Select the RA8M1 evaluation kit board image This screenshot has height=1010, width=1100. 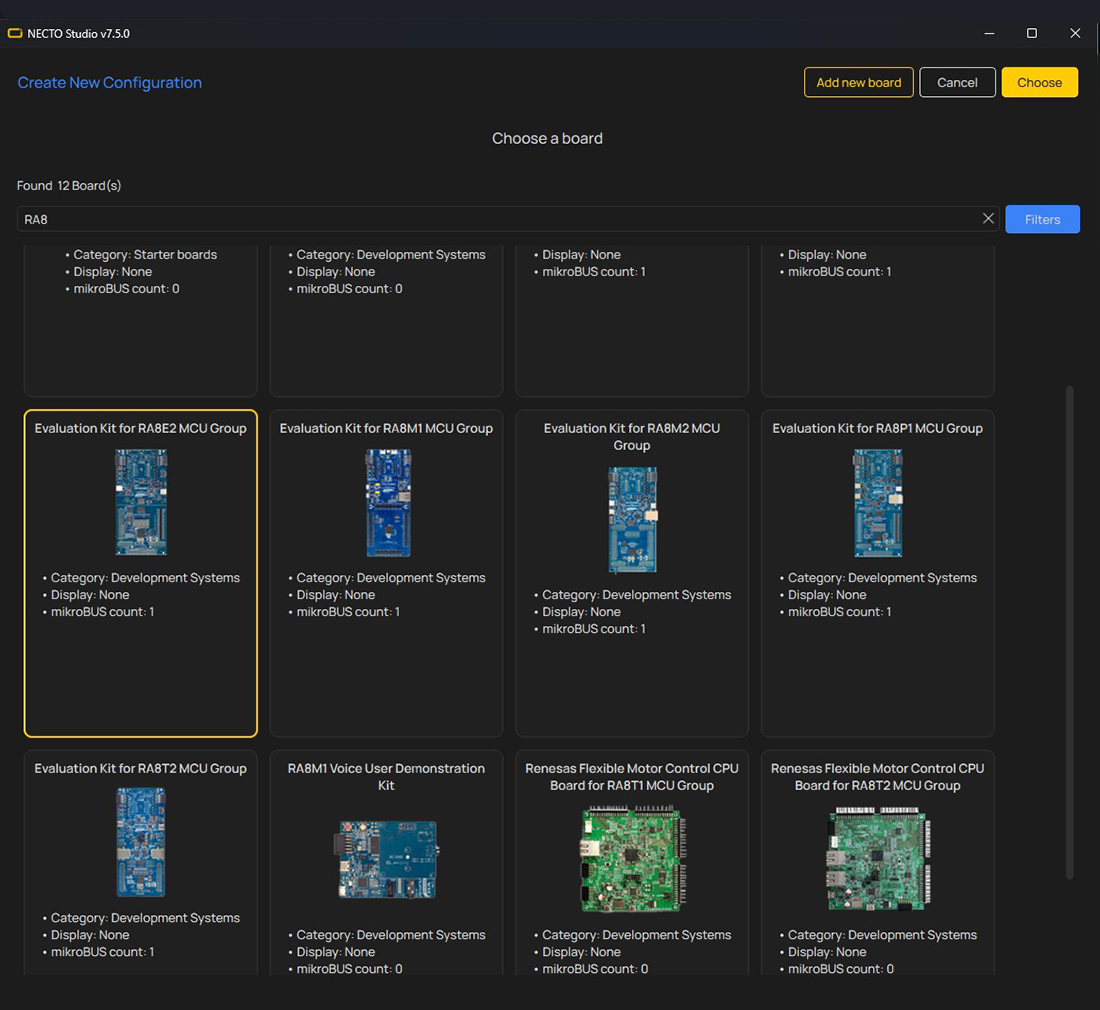[x=388, y=503]
